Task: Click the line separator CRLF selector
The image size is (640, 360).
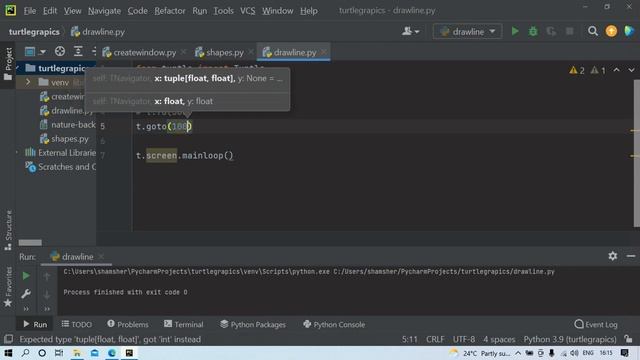Action: tap(435, 339)
